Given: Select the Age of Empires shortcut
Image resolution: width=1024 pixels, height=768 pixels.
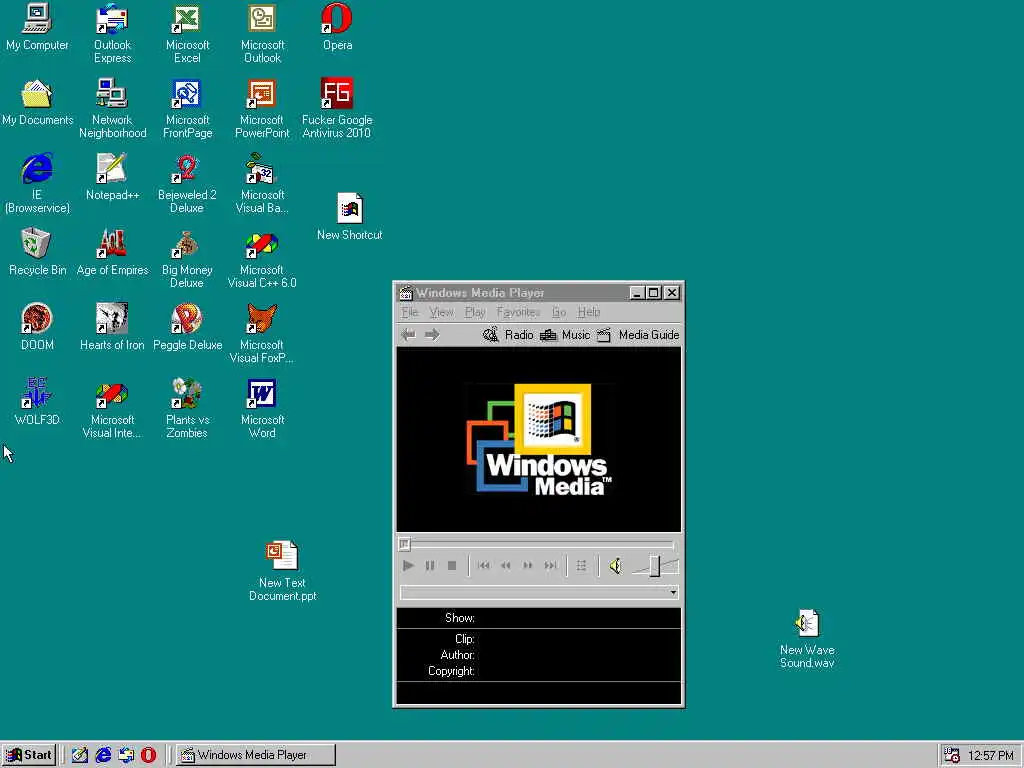Looking at the screenshot, I should pyautogui.click(x=112, y=251).
